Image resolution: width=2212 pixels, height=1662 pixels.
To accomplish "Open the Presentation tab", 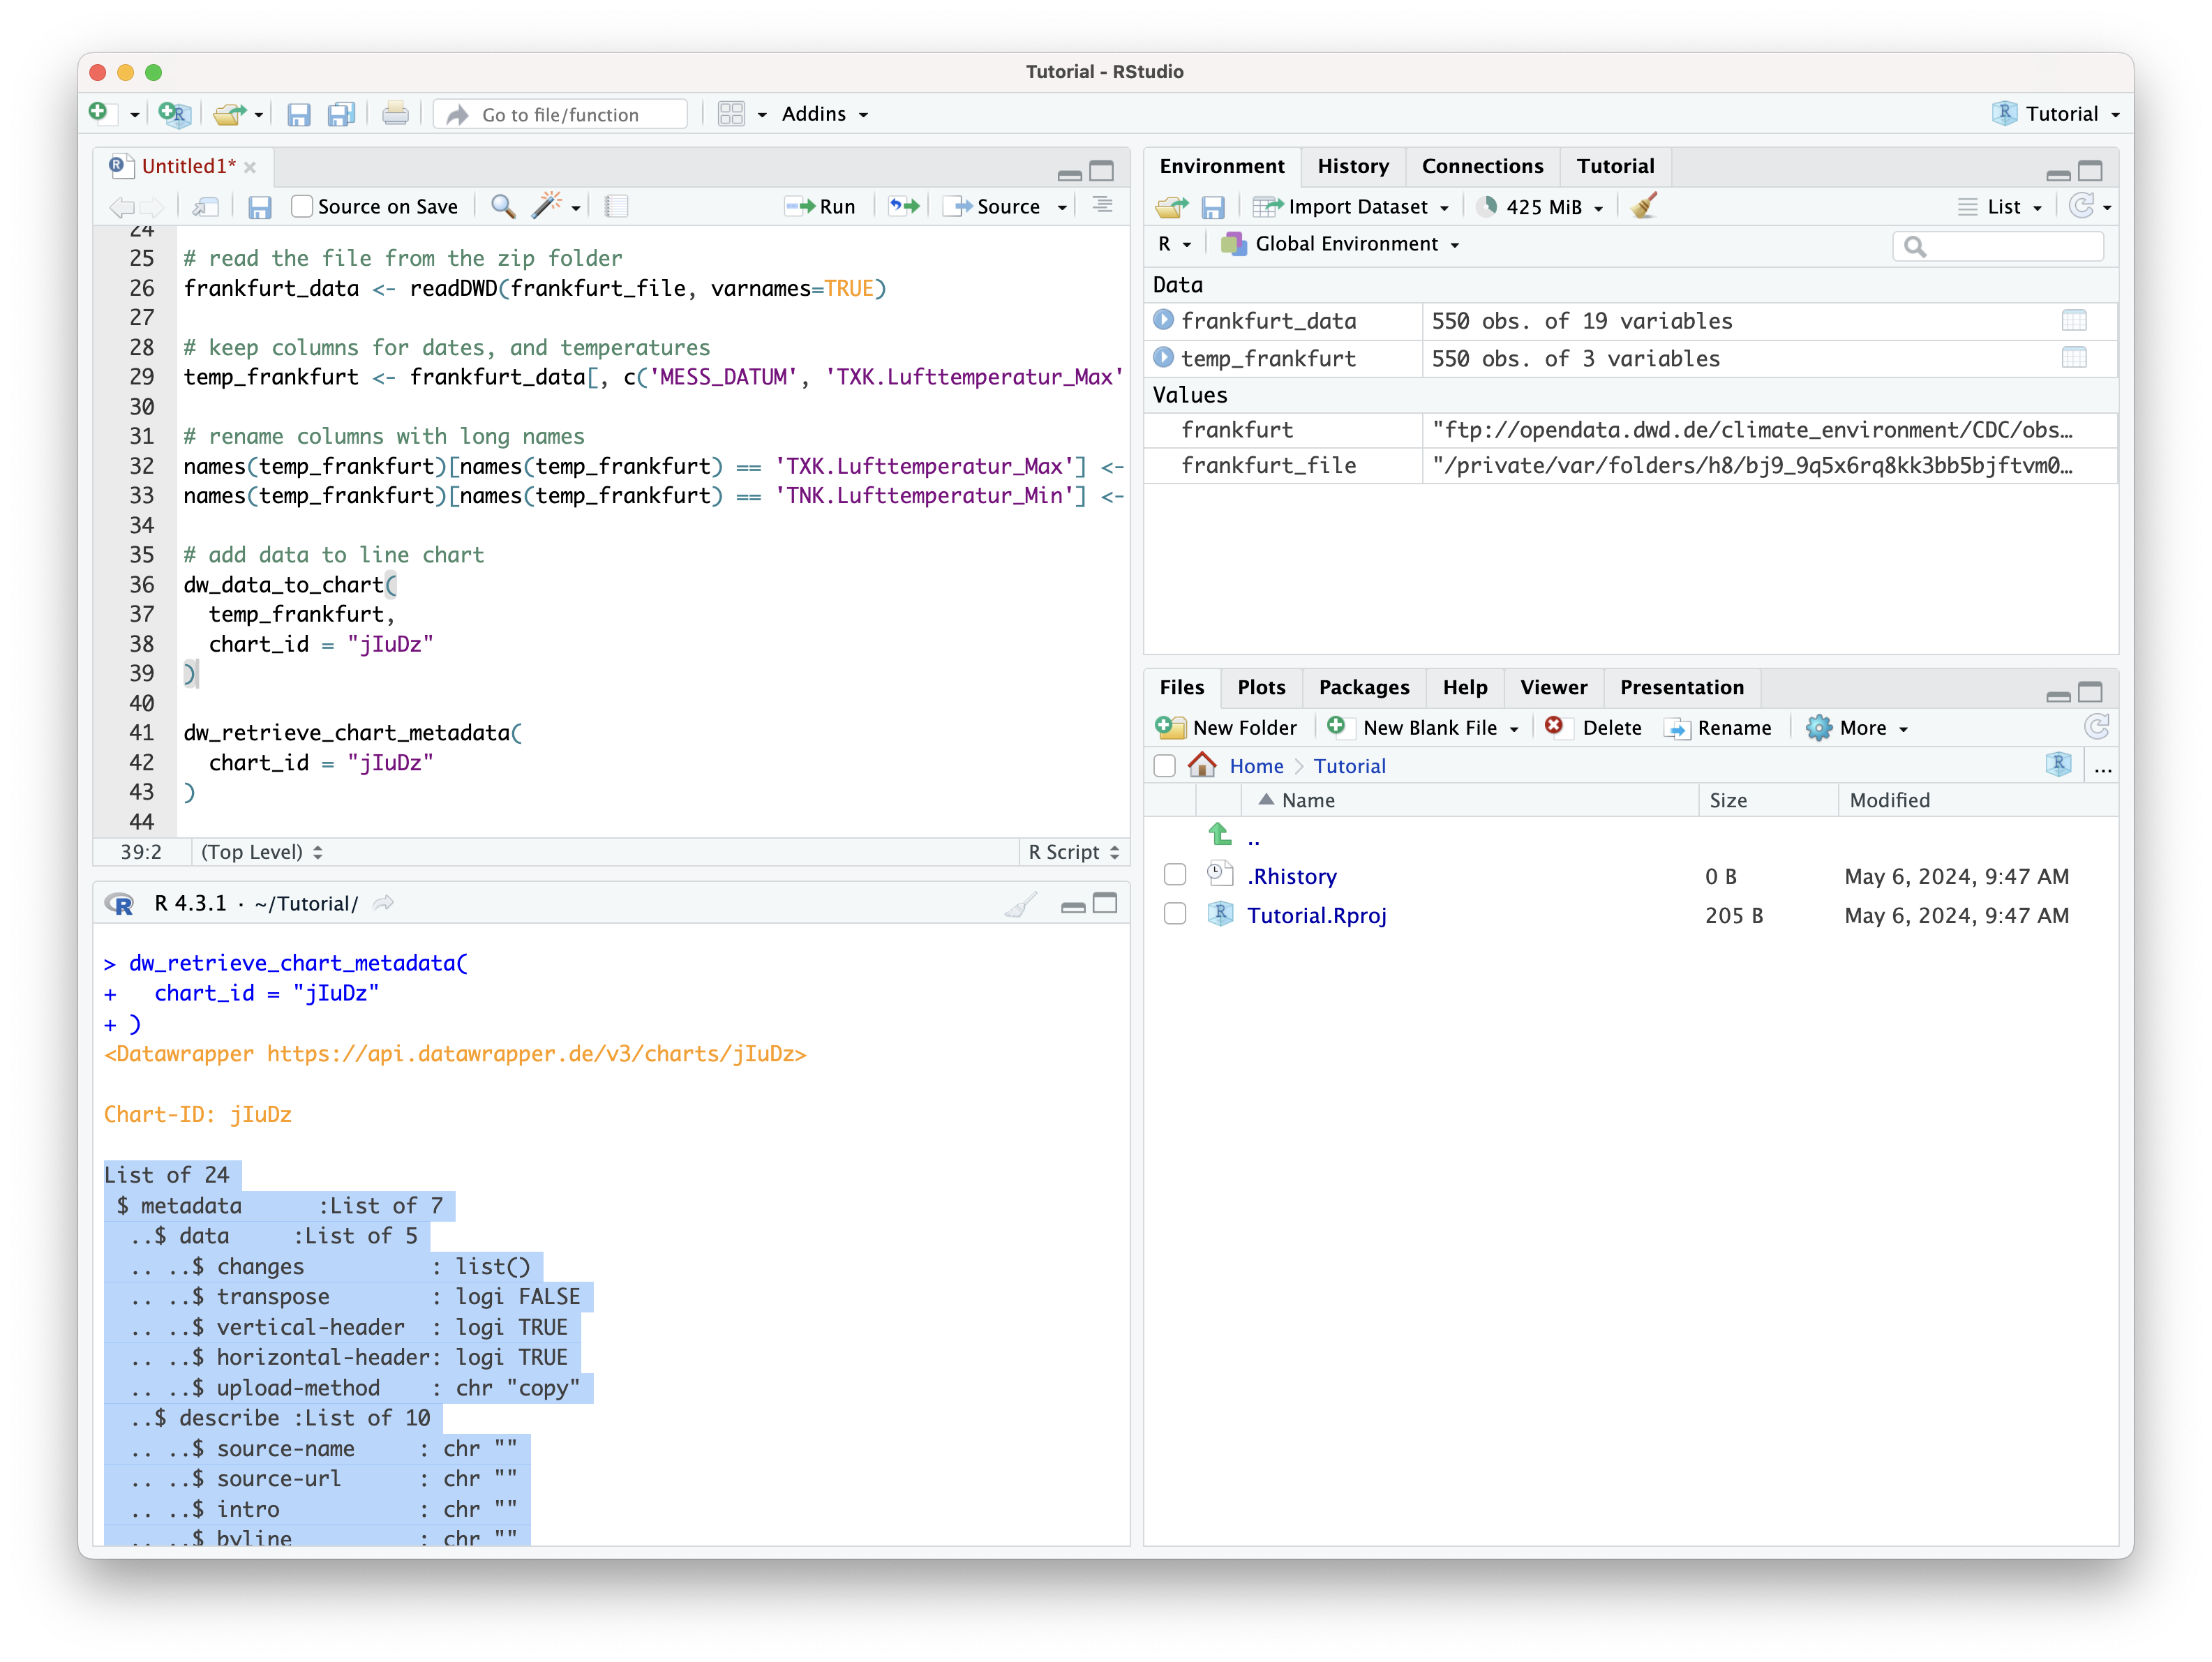I will (1681, 687).
